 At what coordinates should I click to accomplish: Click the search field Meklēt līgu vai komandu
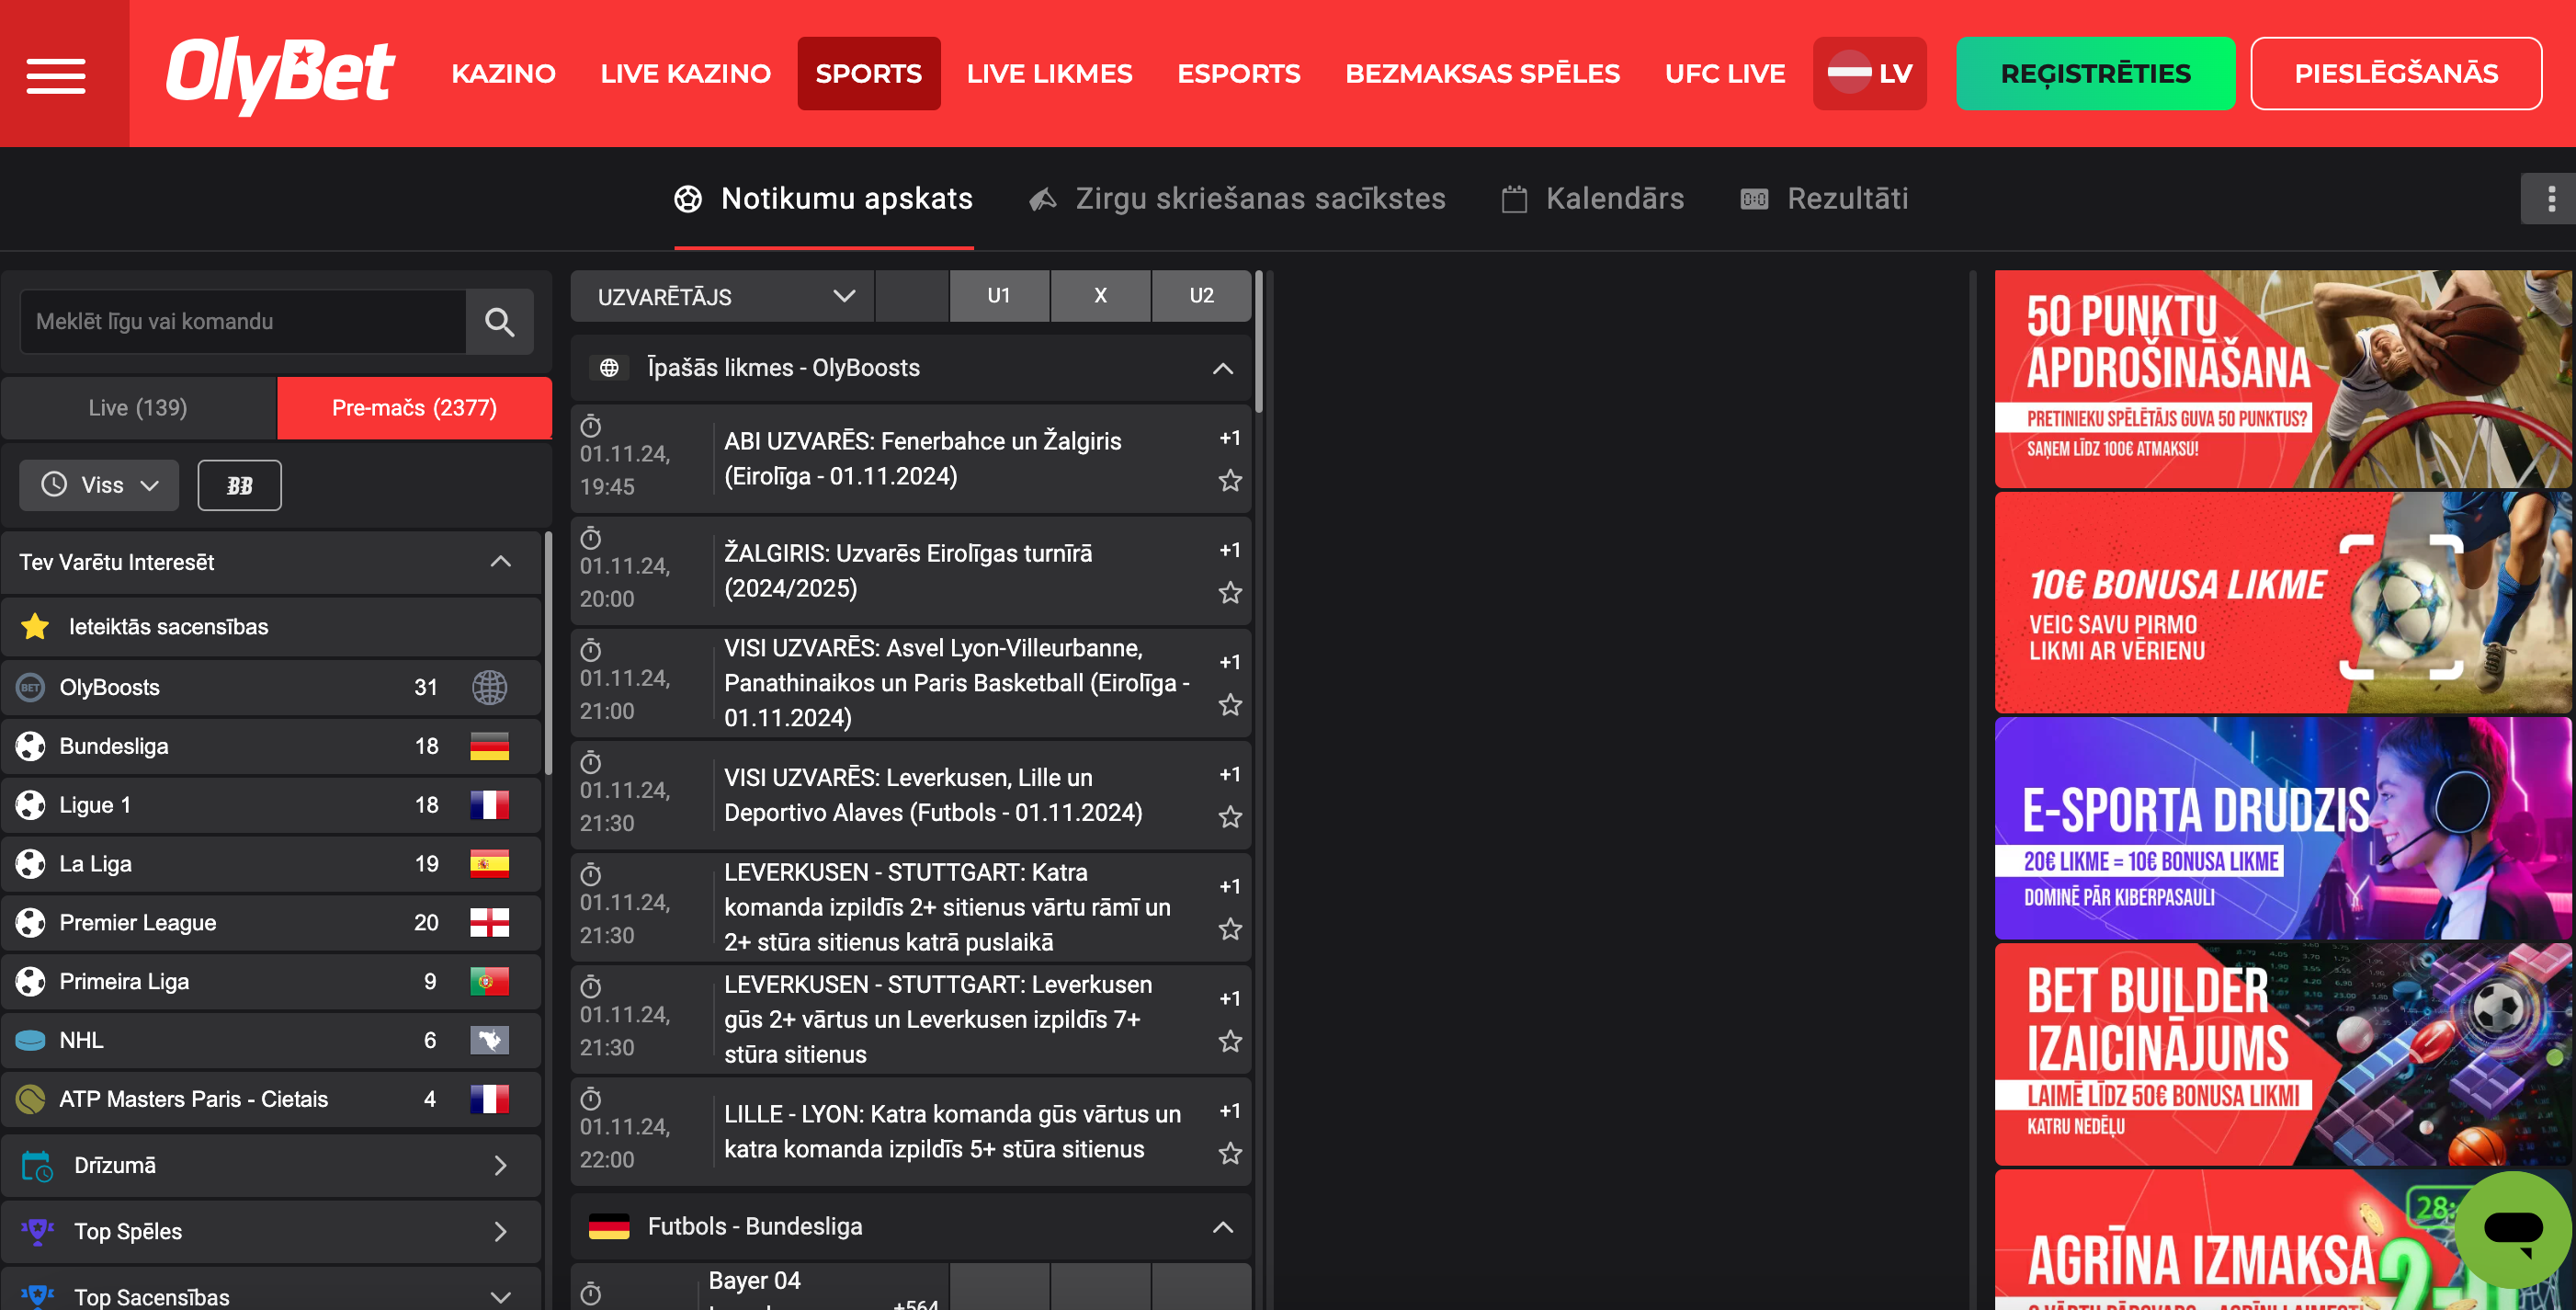coord(243,322)
